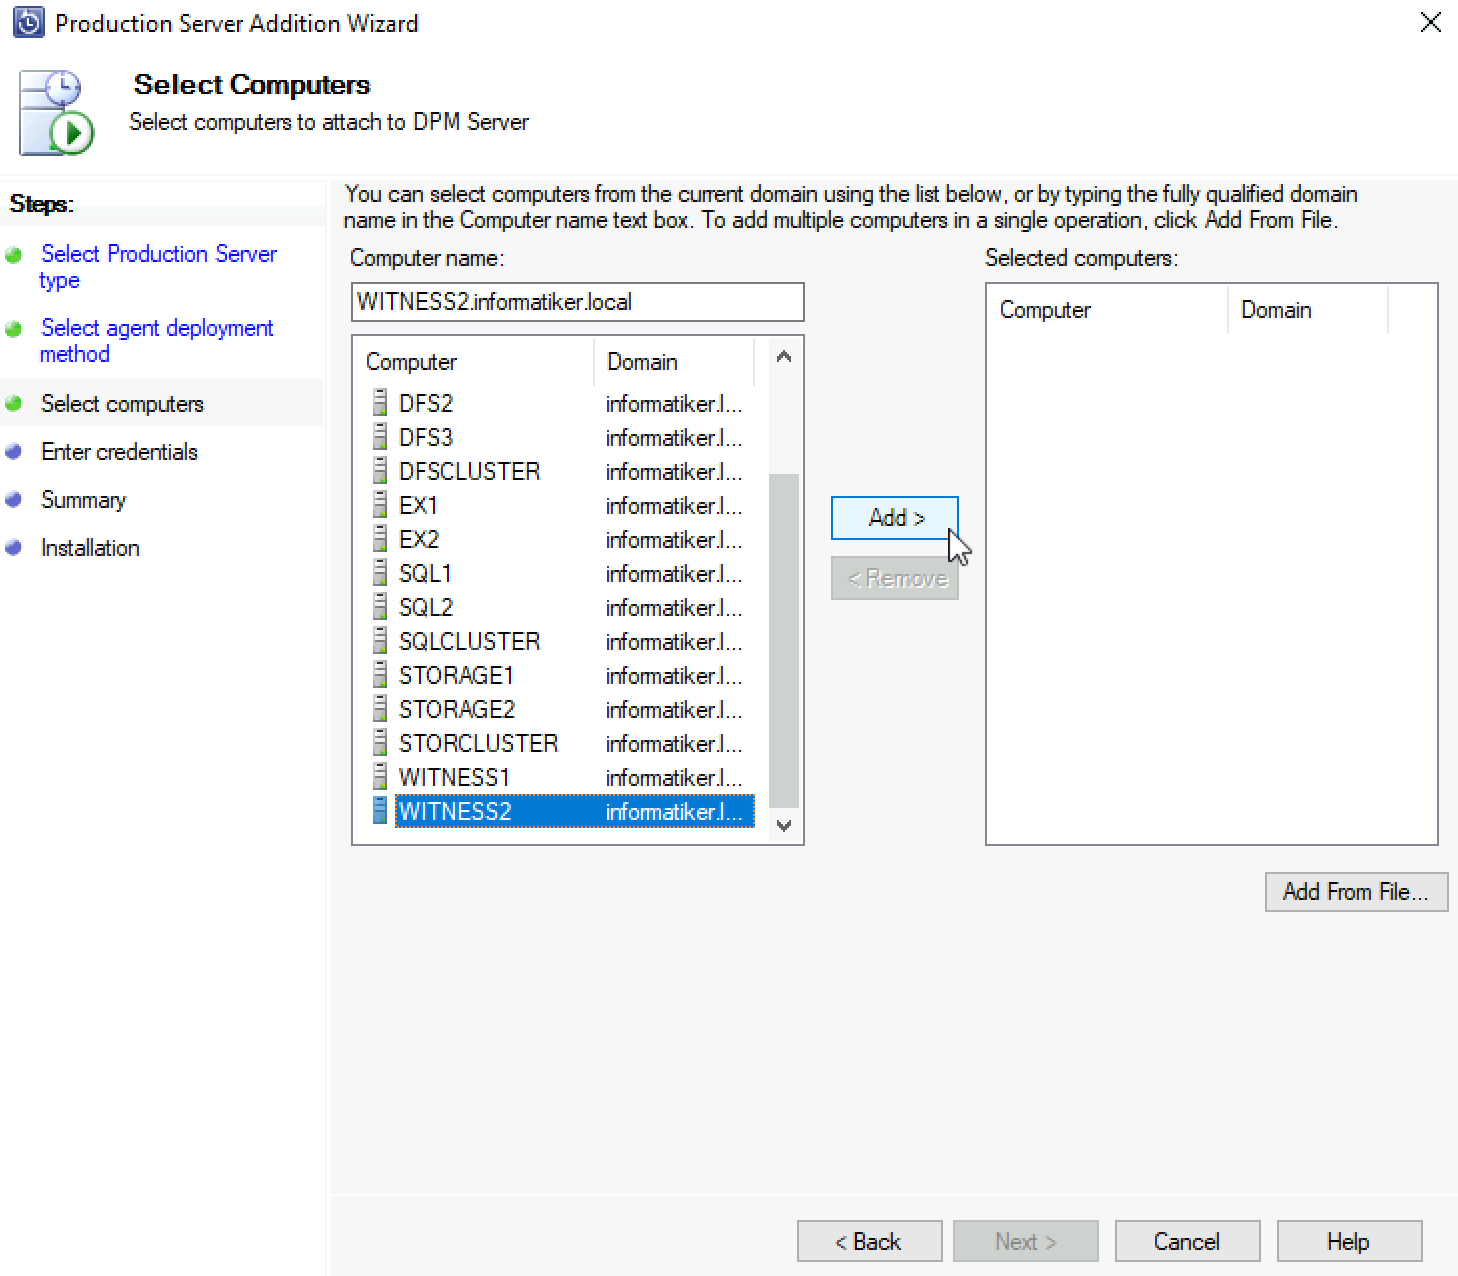
Task: Click server icon next to DFS3
Action: click(x=380, y=437)
